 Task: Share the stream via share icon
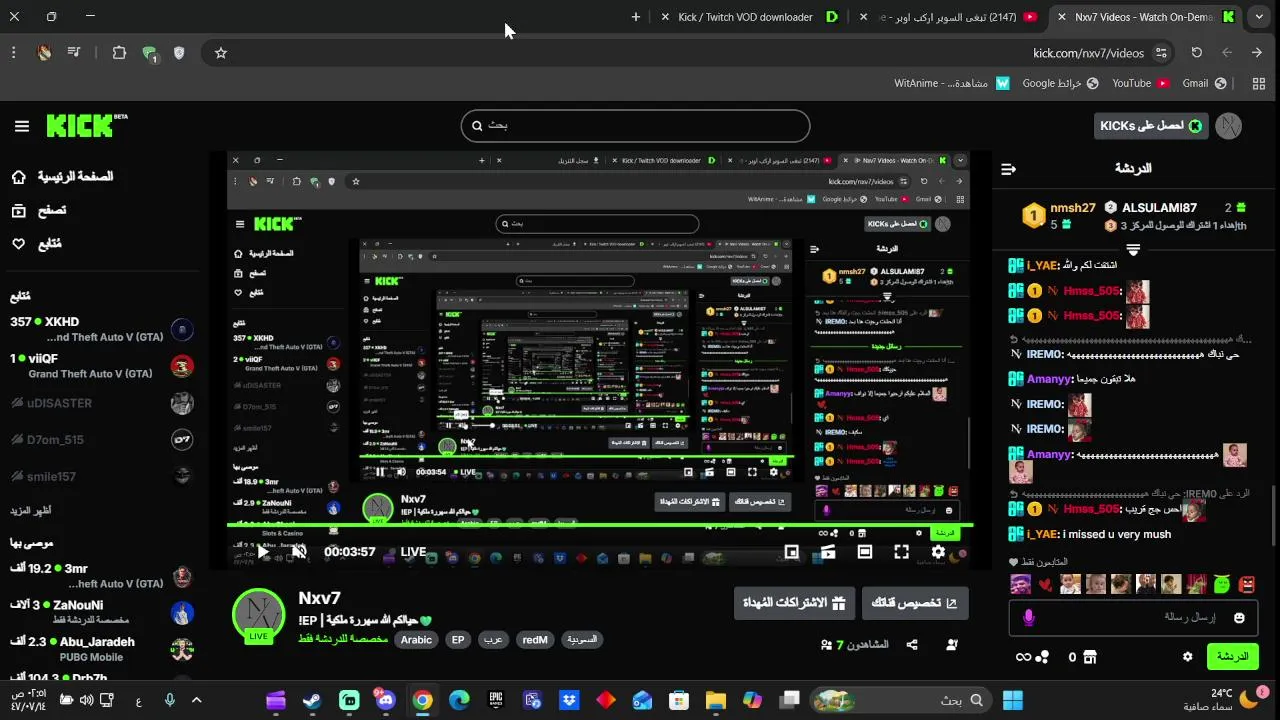point(912,645)
